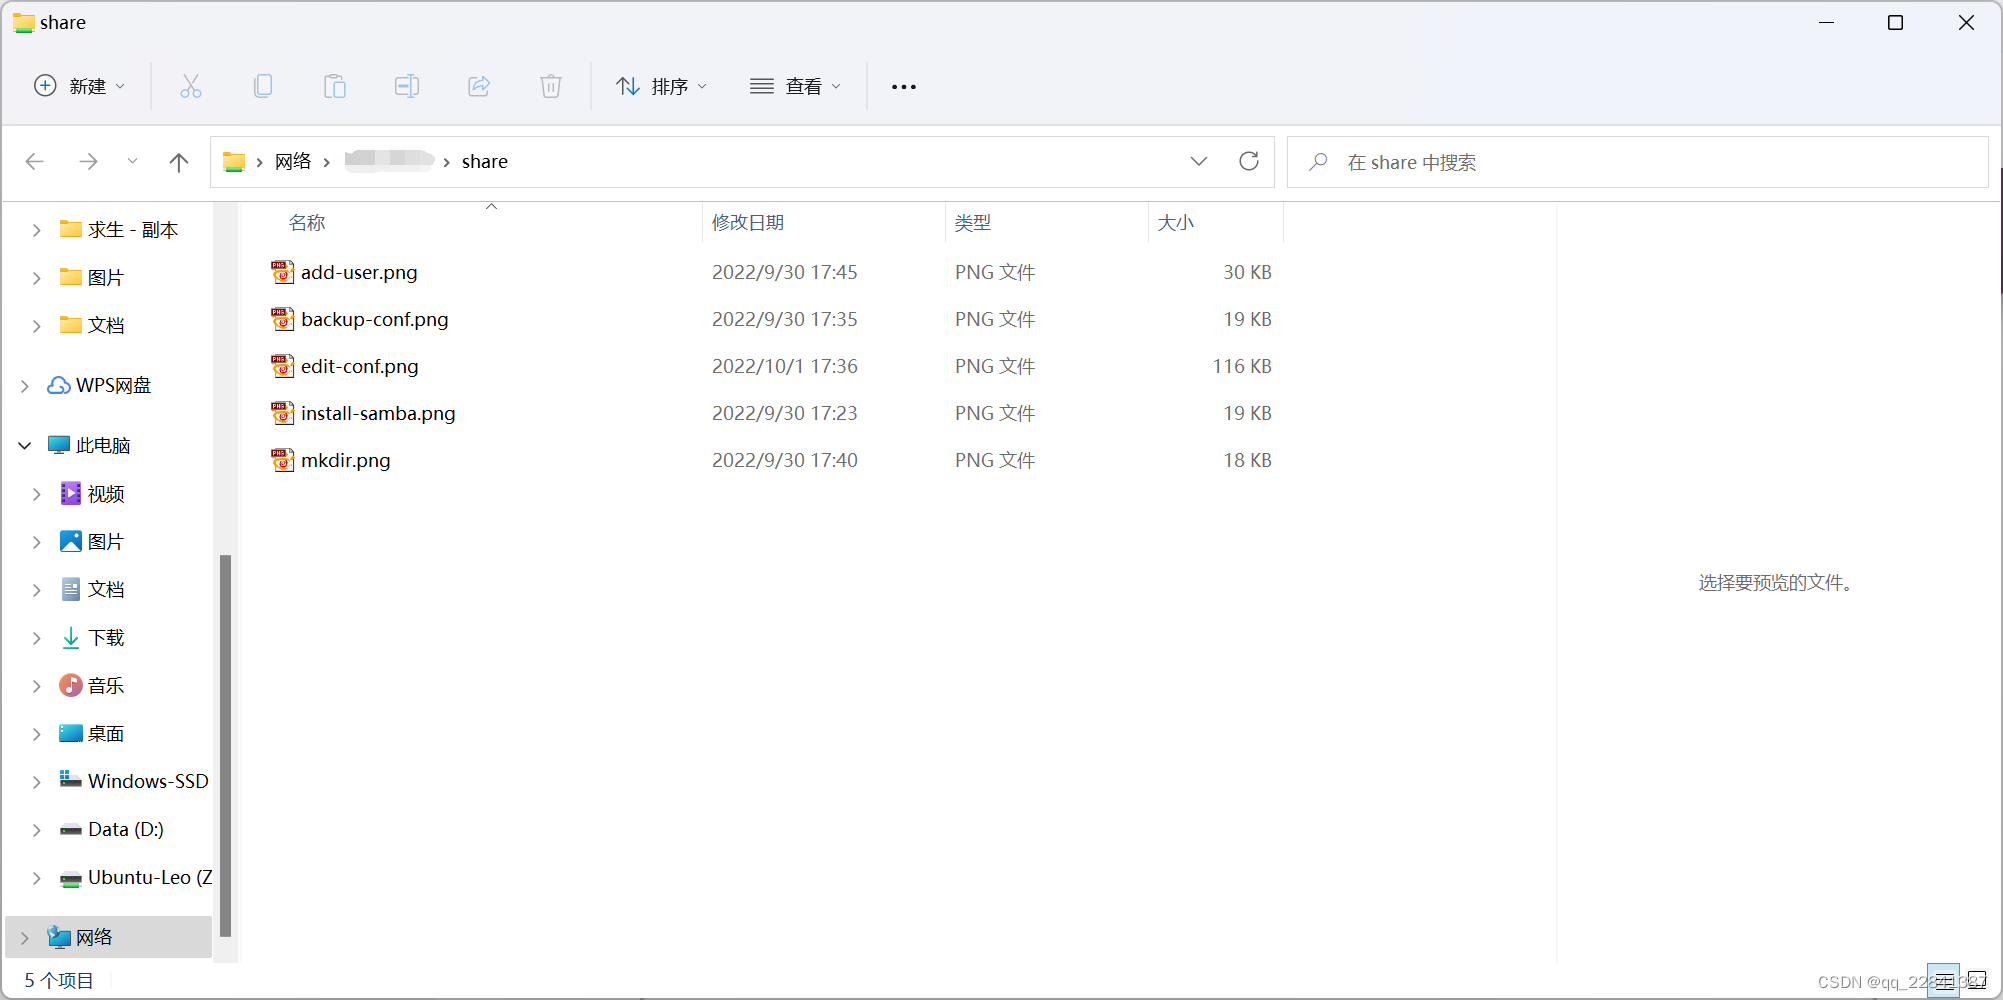
Task: Go forward with the right arrow
Action: tap(89, 161)
